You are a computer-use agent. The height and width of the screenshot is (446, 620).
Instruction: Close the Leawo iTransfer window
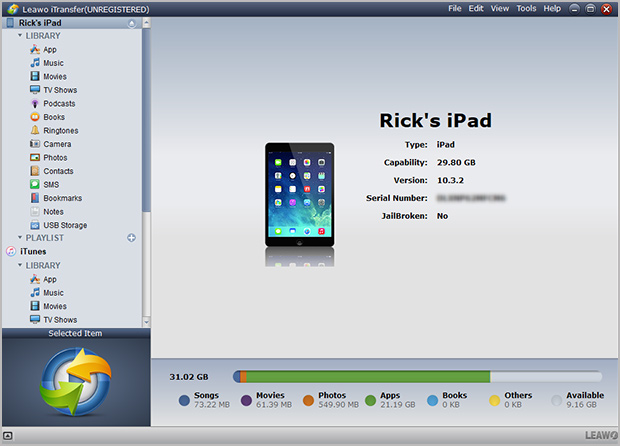pos(606,9)
